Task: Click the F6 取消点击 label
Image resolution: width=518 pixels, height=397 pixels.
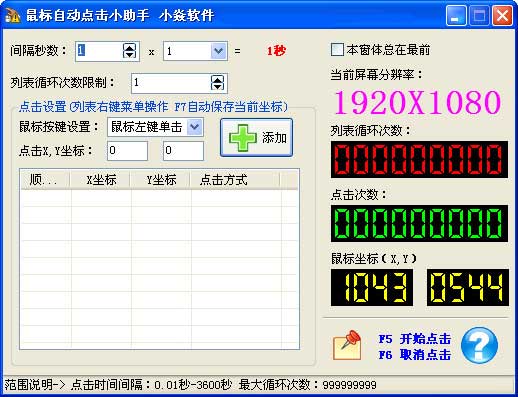Action: coord(415,355)
